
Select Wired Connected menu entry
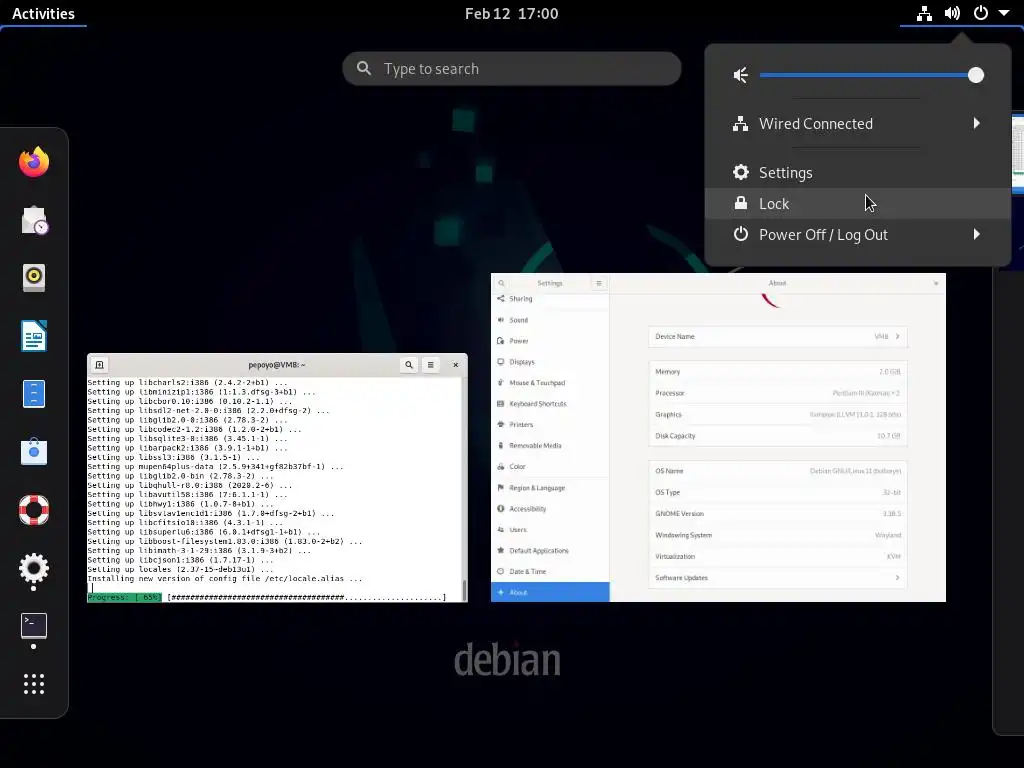857,123
